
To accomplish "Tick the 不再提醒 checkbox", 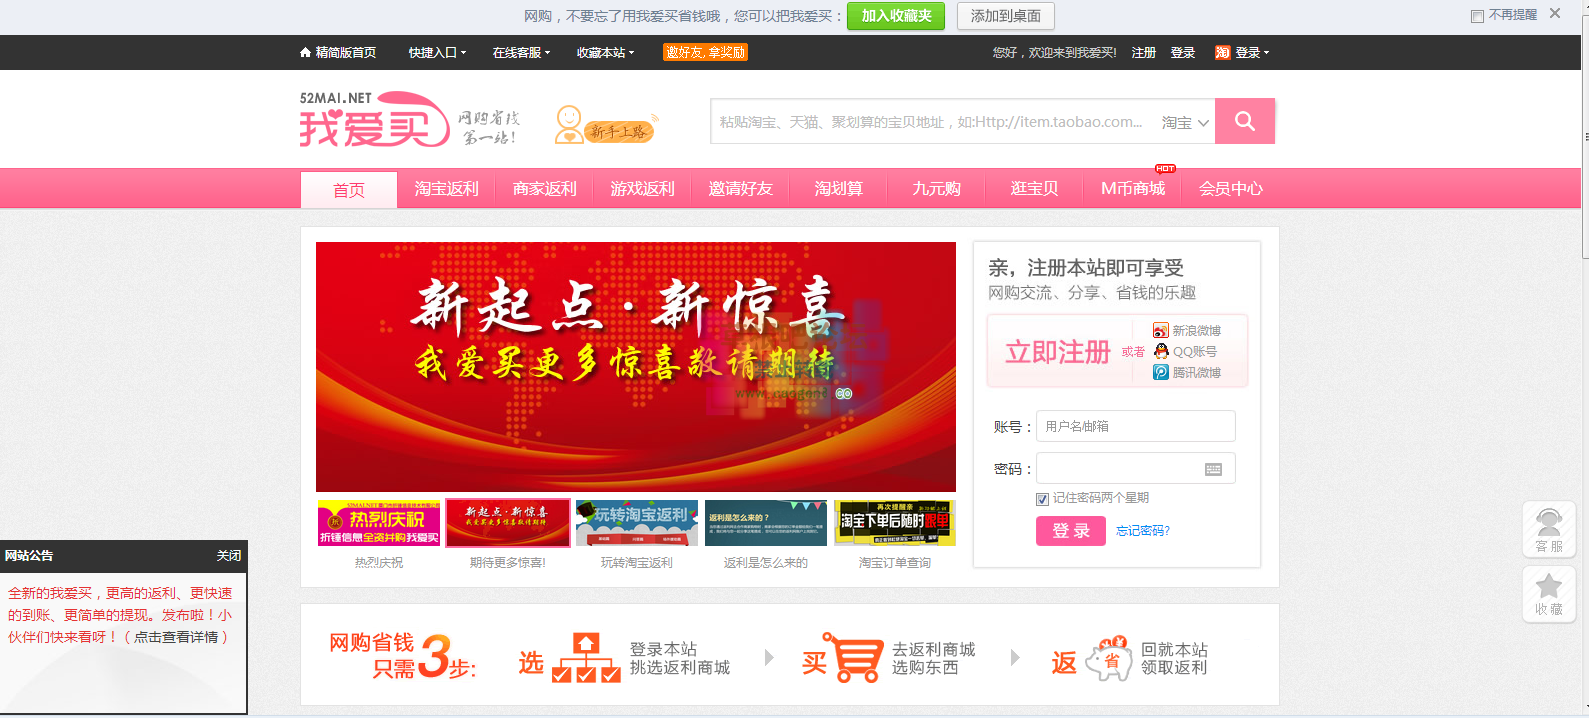I will pos(1477,16).
